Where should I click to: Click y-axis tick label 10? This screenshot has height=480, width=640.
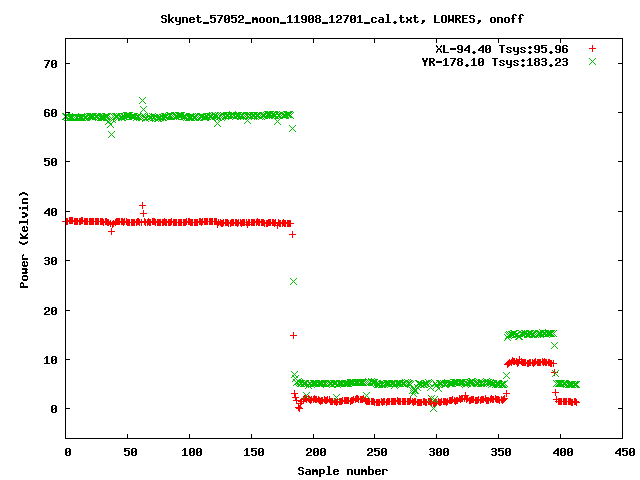[51, 360]
